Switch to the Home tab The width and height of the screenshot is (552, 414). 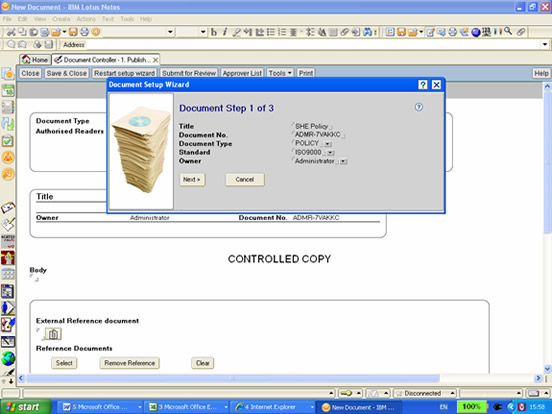35,60
